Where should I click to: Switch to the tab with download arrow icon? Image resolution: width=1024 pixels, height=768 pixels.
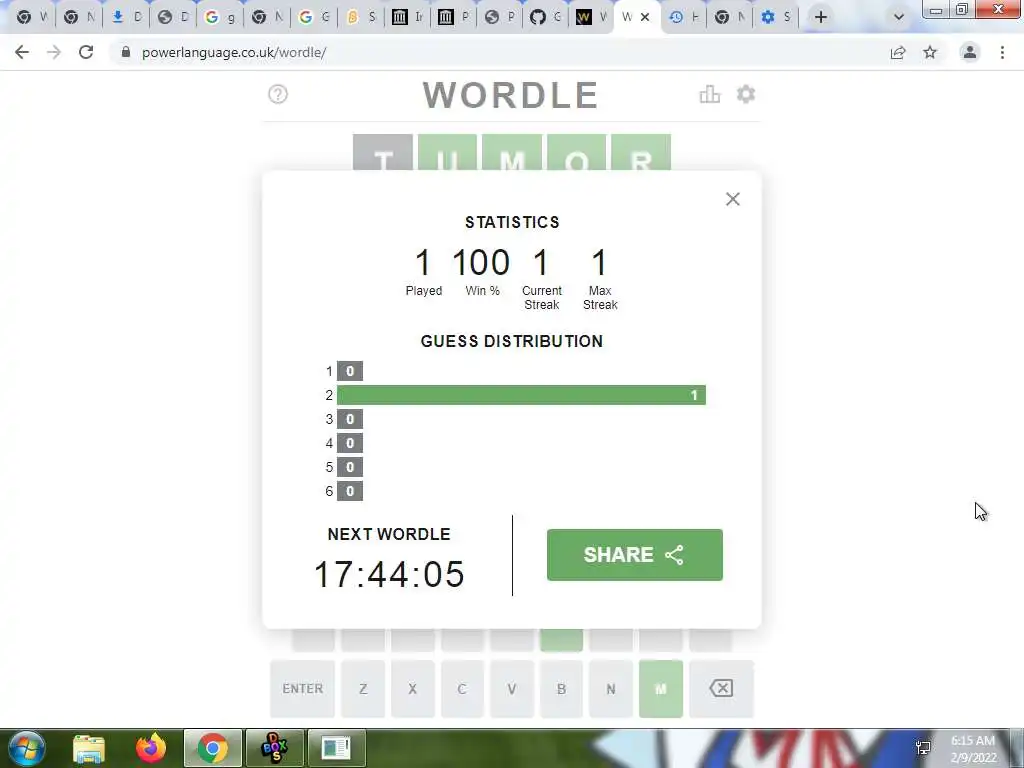point(127,17)
